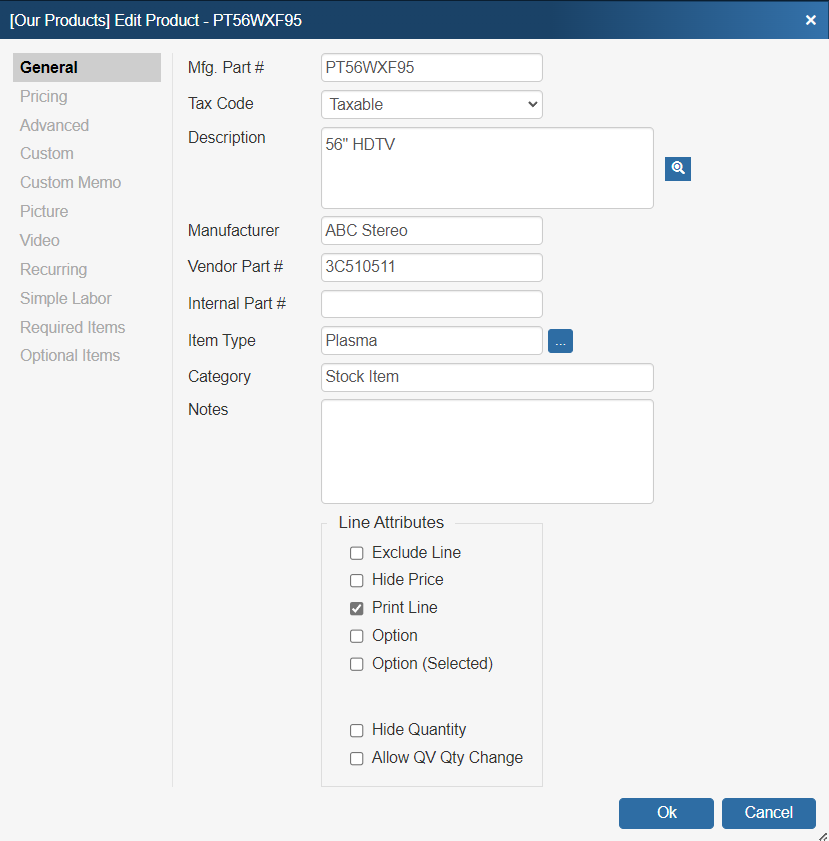The height and width of the screenshot is (841, 829).
Task: Select the Required Items tab
Action: (x=72, y=327)
